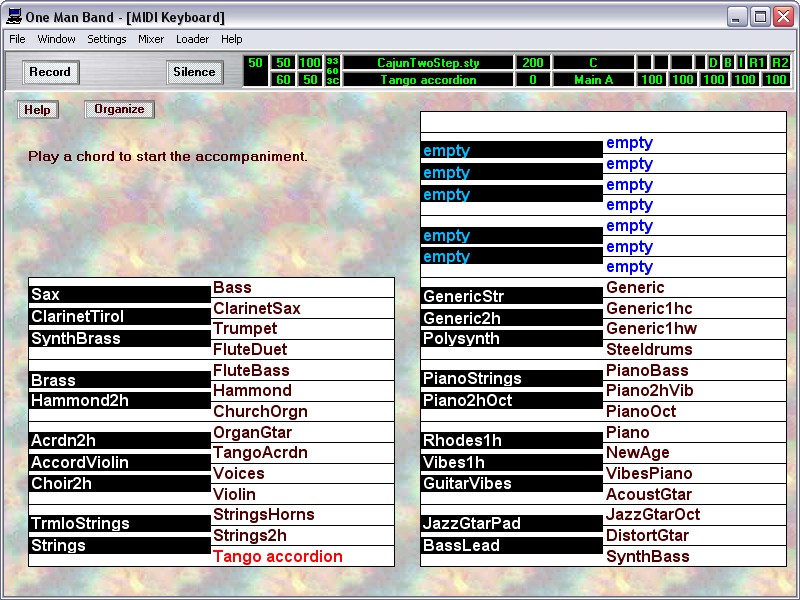The height and width of the screenshot is (600, 800).
Task: Select the Trumpet white key
Action: pyautogui.click(x=303, y=329)
